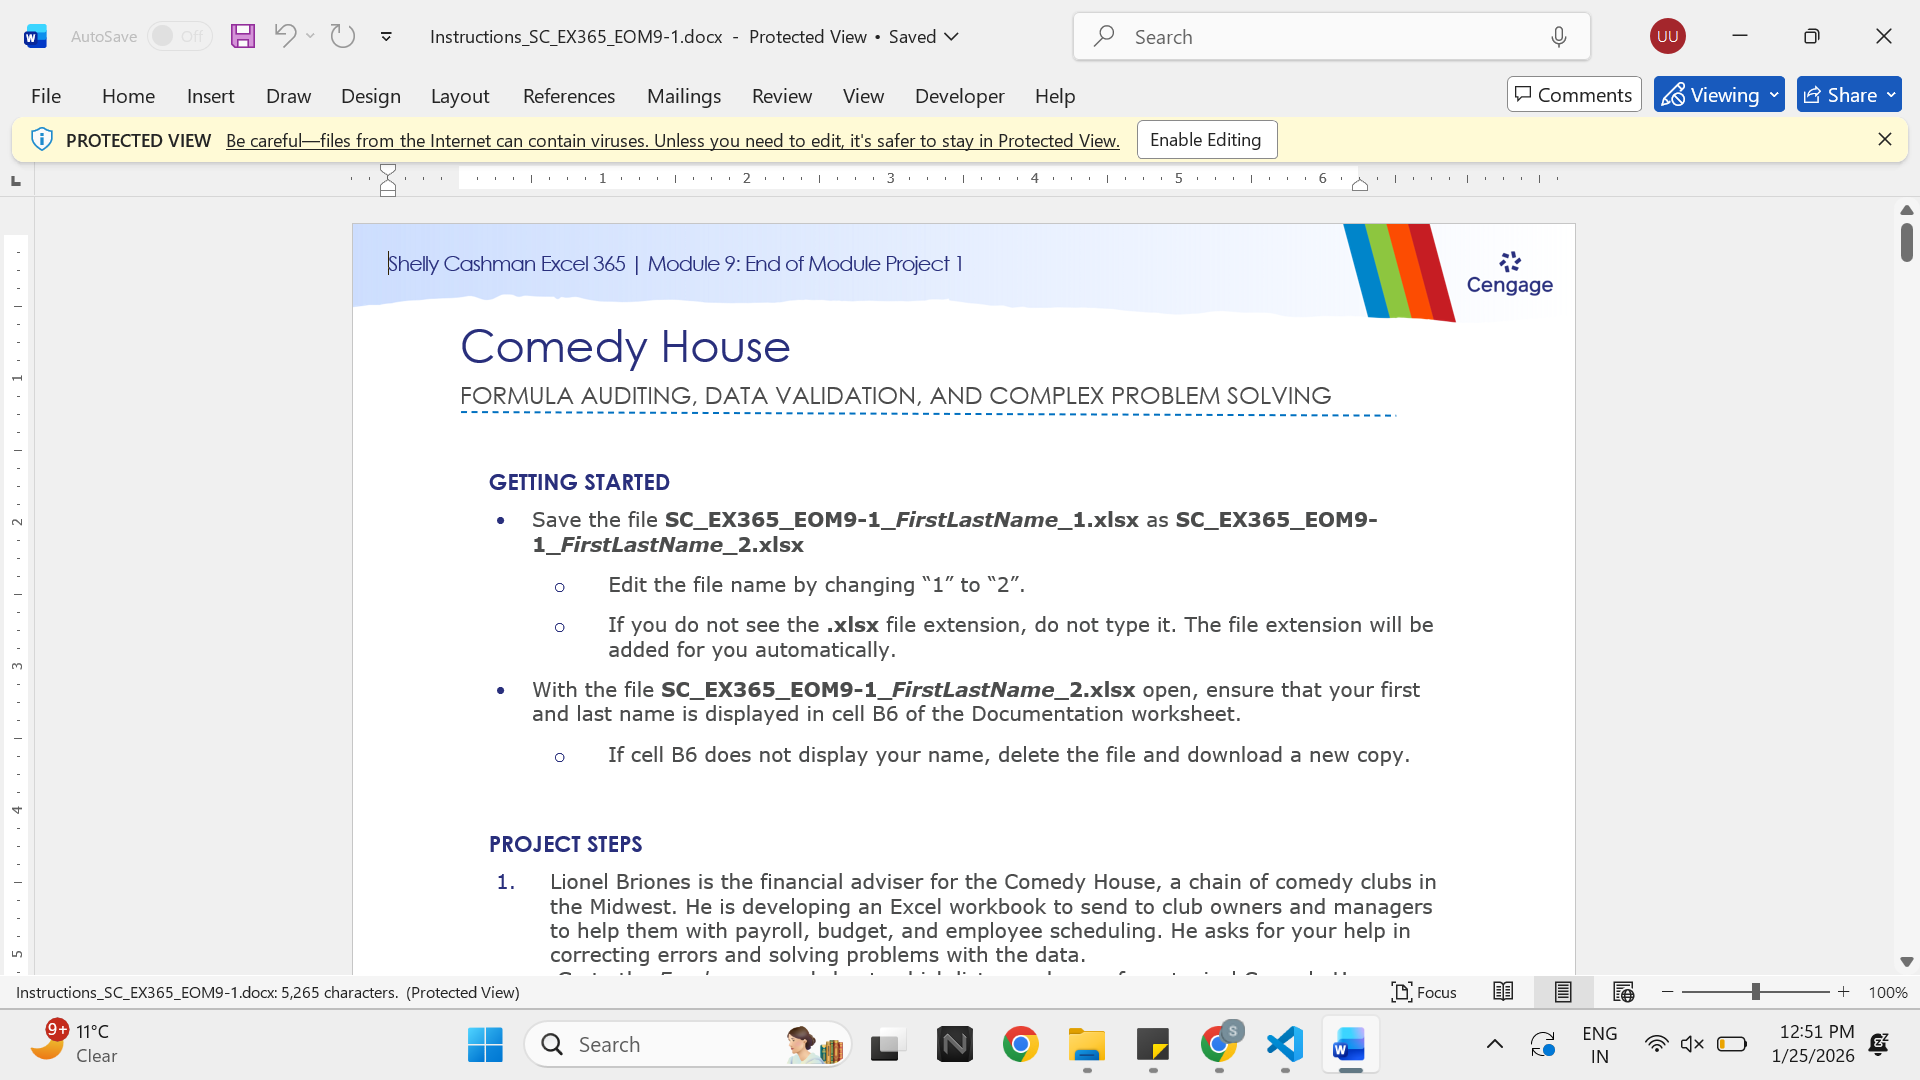The height and width of the screenshot is (1080, 1920).
Task: Open Visual Studio Code from taskbar
Action: [x=1285, y=1045]
